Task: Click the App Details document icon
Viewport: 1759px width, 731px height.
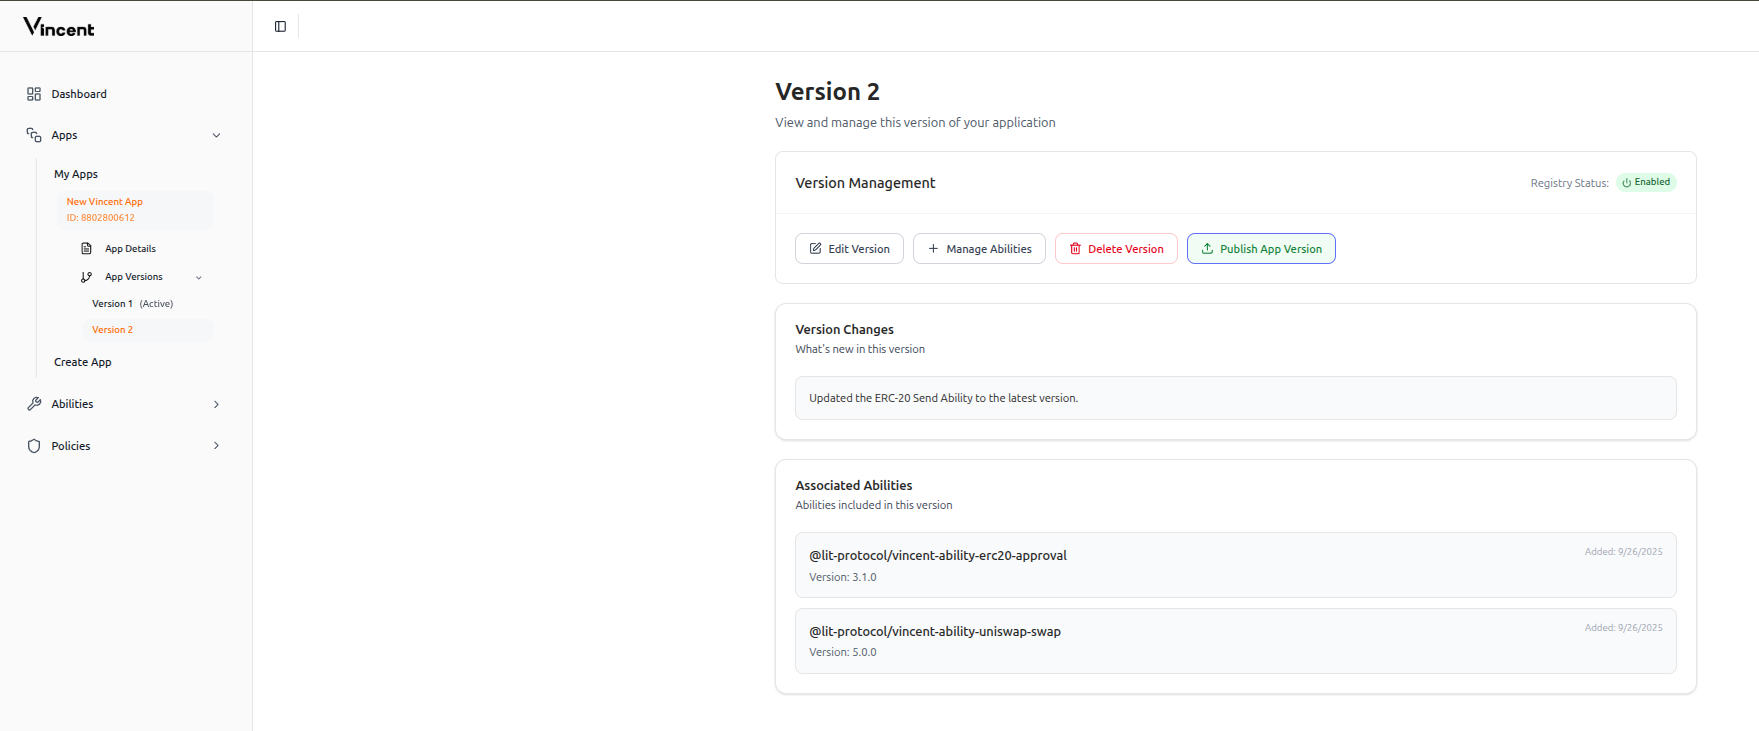Action: coord(87,249)
